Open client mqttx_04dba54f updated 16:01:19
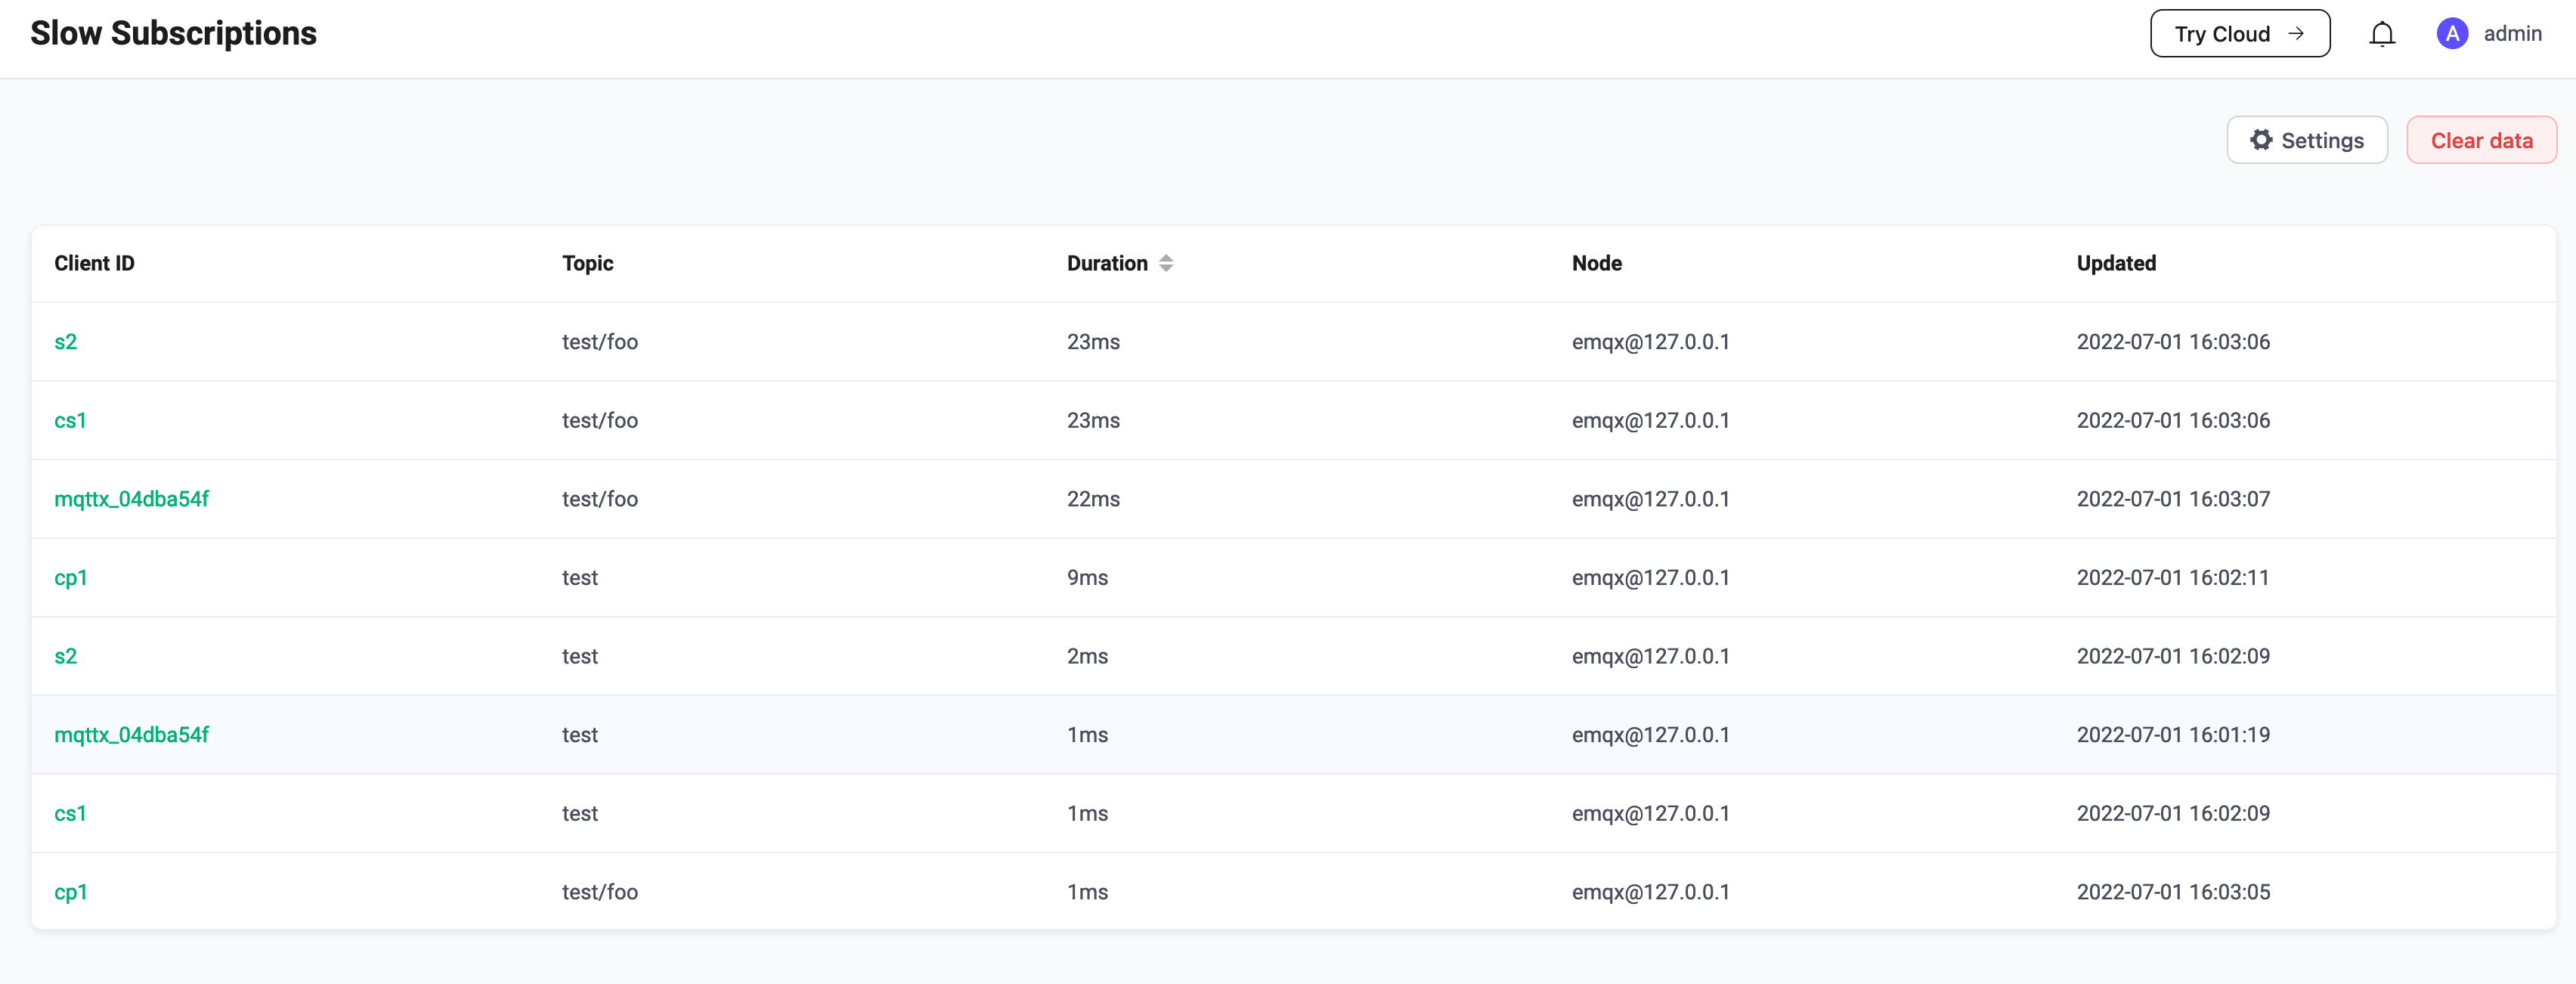Viewport: 2576px width, 984px height. 131,735
